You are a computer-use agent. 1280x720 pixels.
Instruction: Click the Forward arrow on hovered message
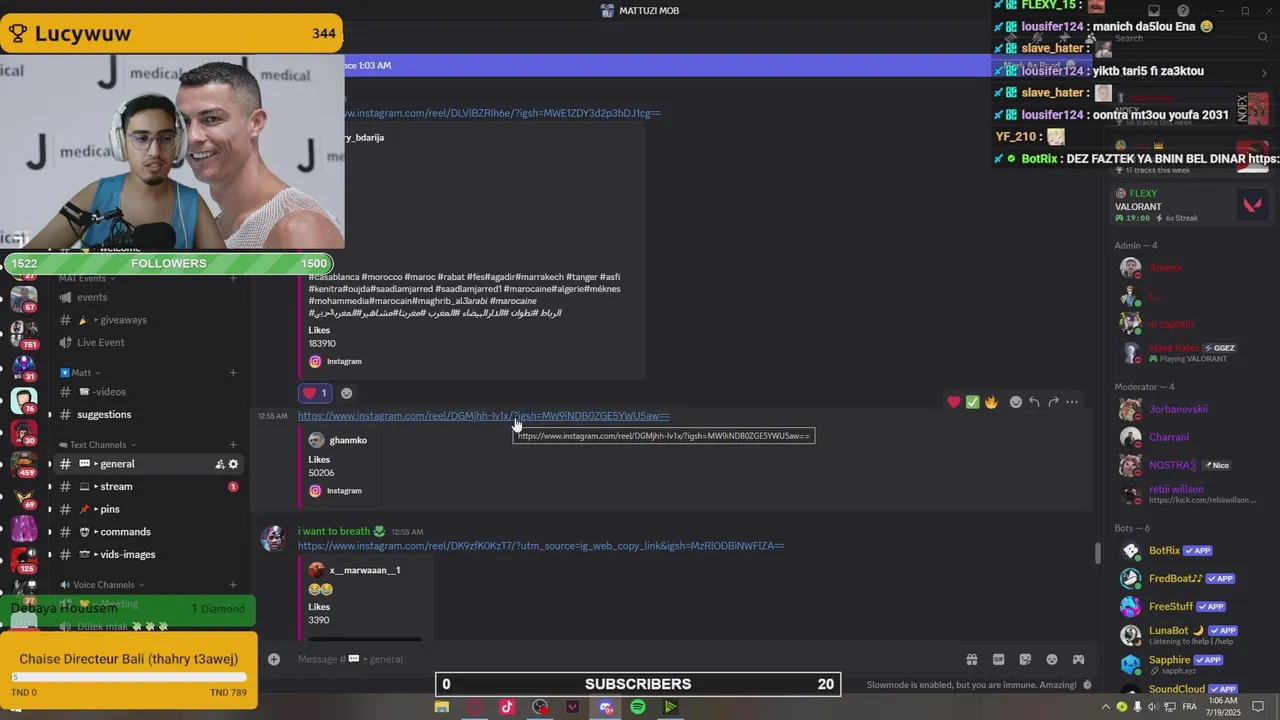pos(1053,402)
